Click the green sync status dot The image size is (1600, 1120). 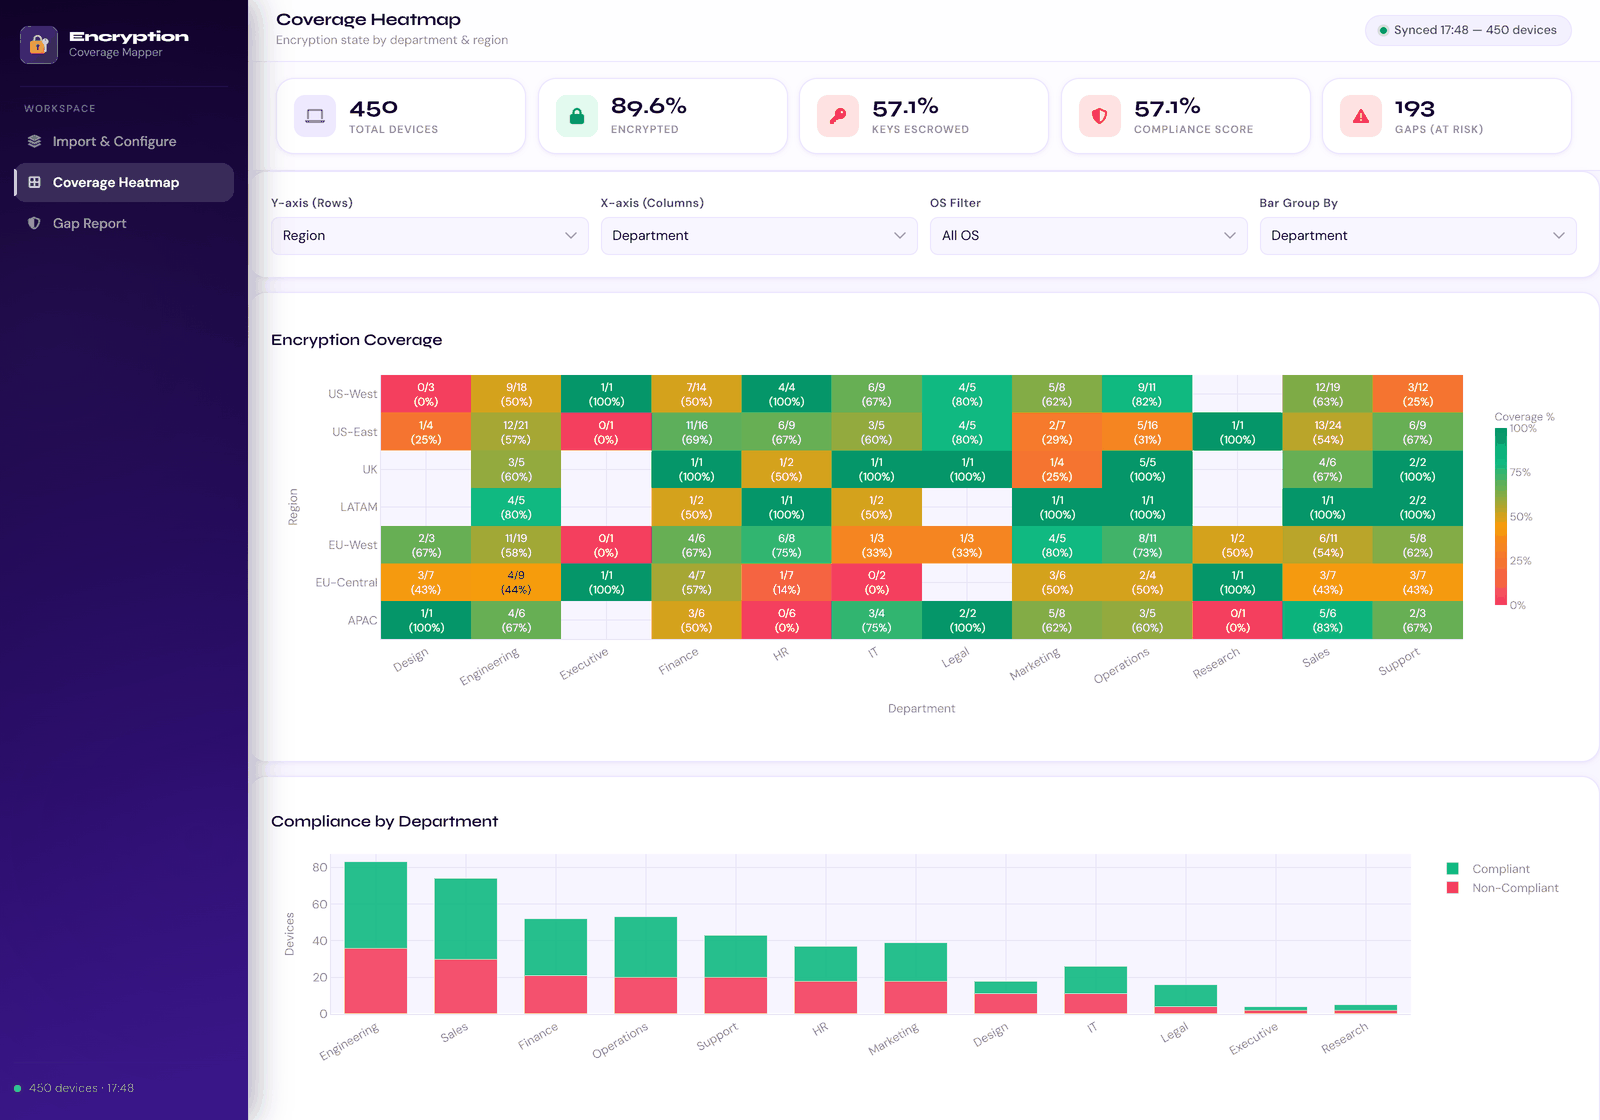coord(1383,30)
